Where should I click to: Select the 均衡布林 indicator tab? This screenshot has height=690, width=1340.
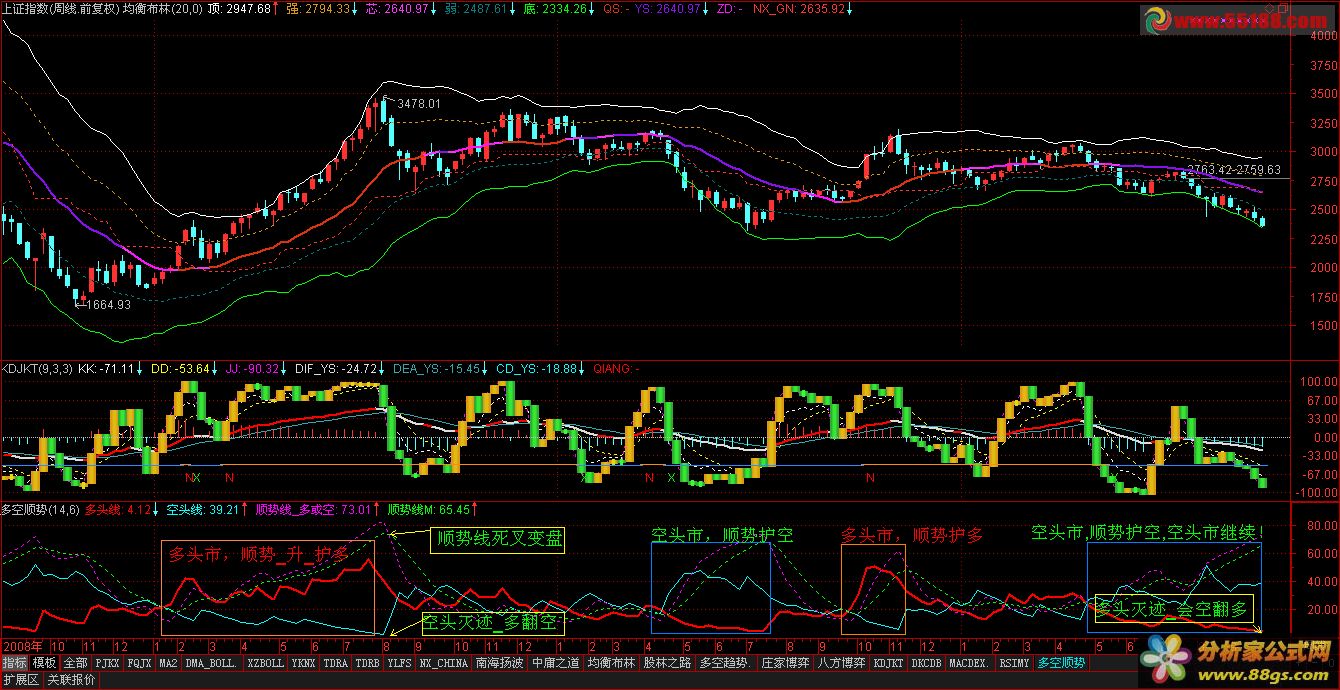(612, 663)
